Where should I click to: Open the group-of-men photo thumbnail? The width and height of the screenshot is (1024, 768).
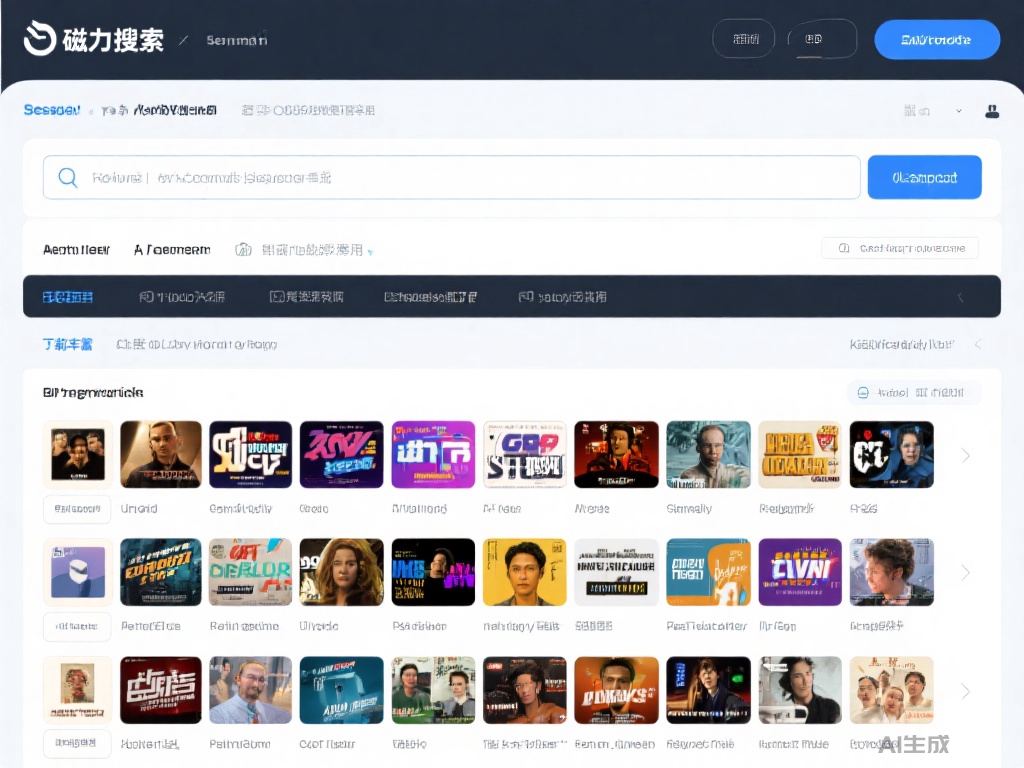tap(78, 455)
